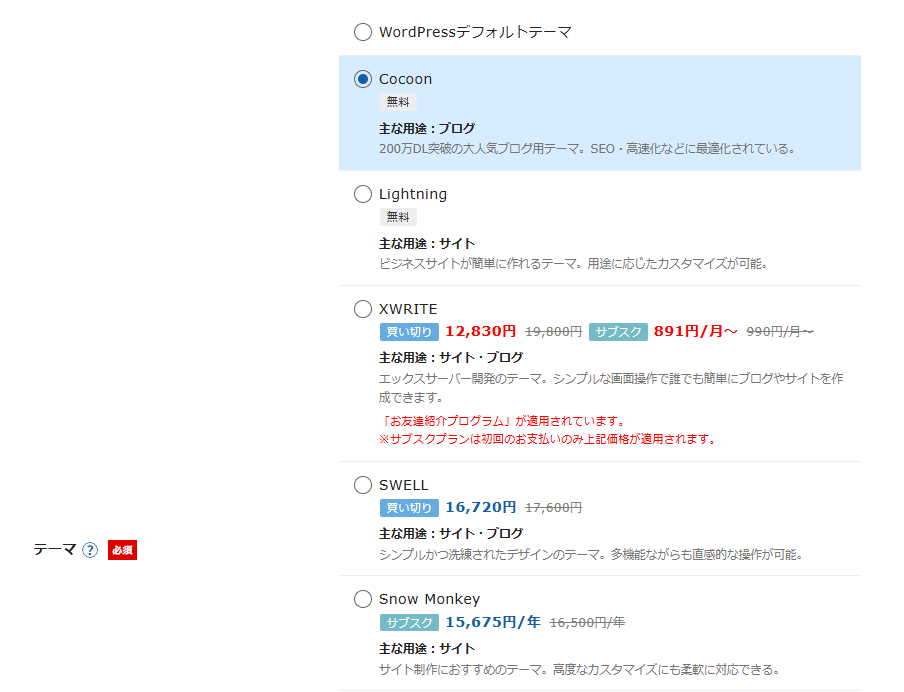This screenshot has width=904, height=692.
Task: Click the Snow Monkey description about サイト制作
Action: tap(579, 670)
